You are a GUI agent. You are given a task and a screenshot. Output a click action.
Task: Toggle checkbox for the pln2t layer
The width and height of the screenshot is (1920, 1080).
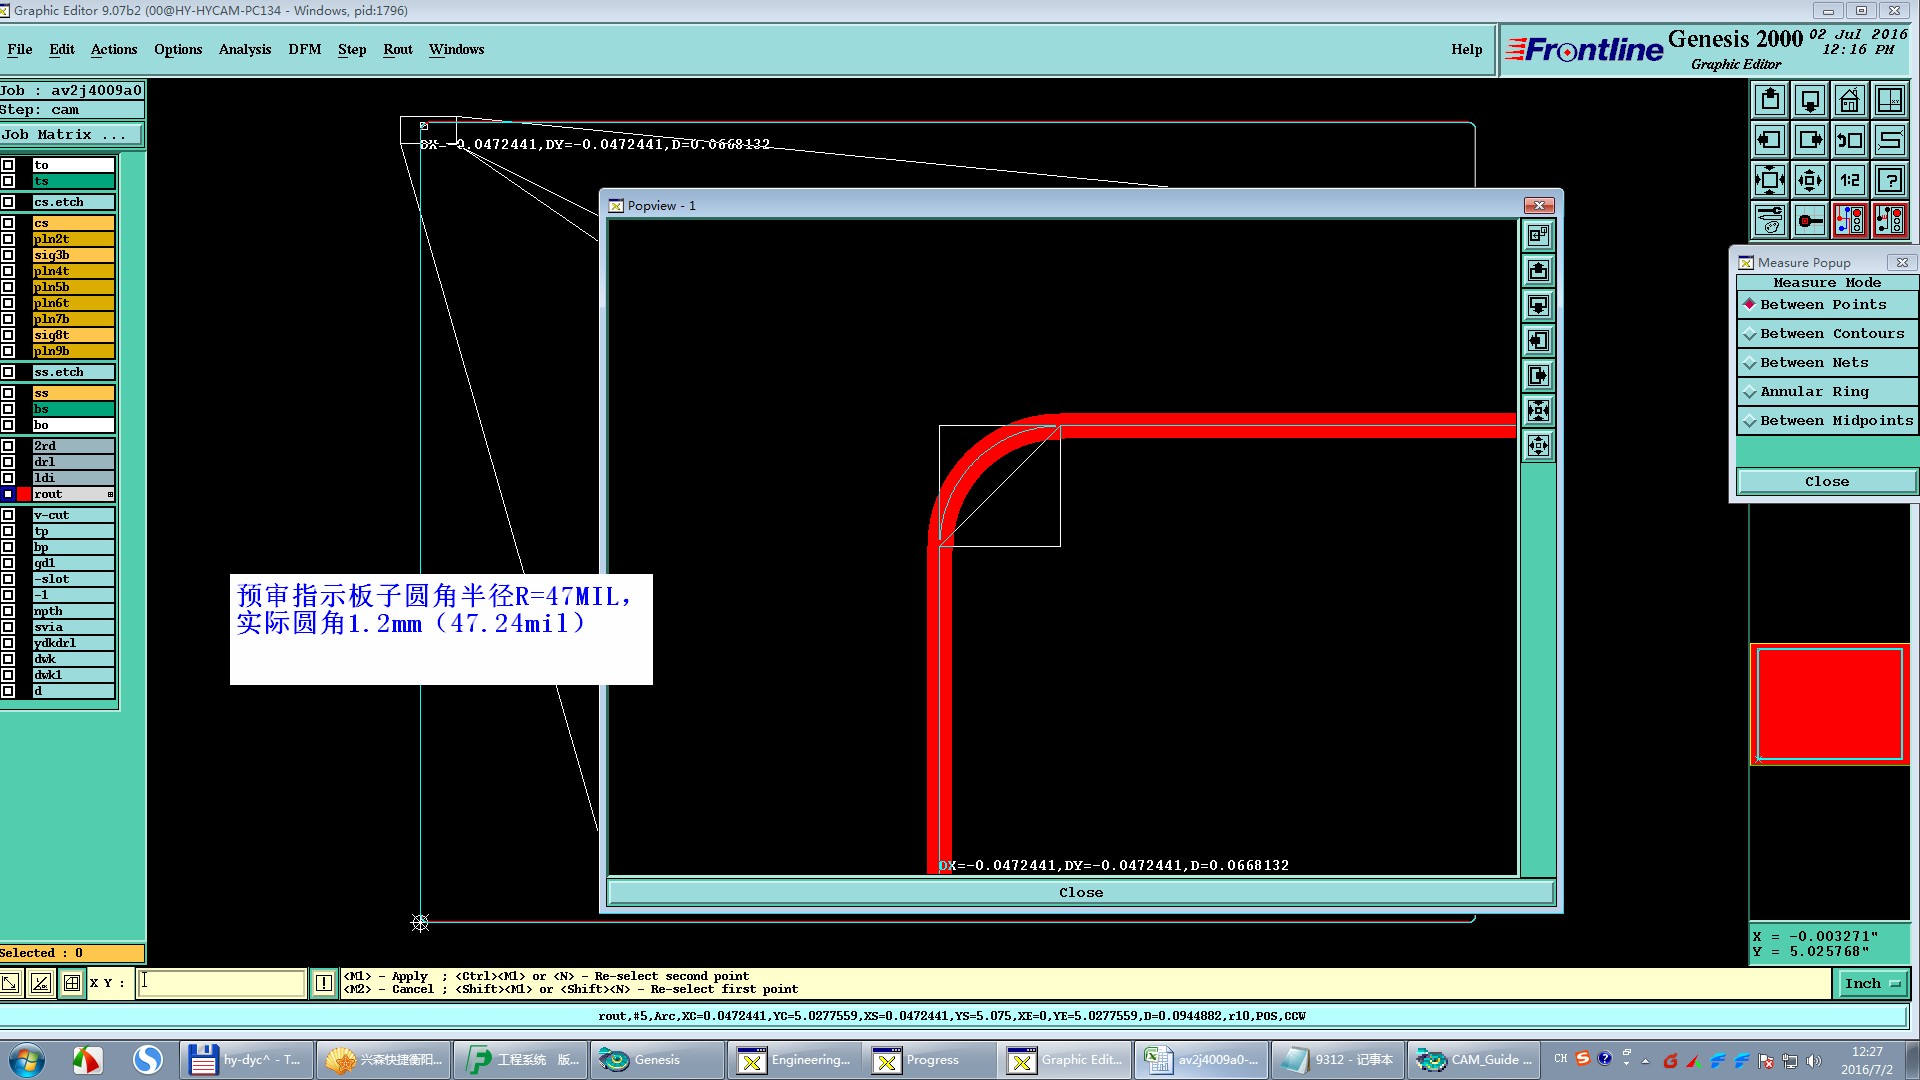click(x=8, y=239)
